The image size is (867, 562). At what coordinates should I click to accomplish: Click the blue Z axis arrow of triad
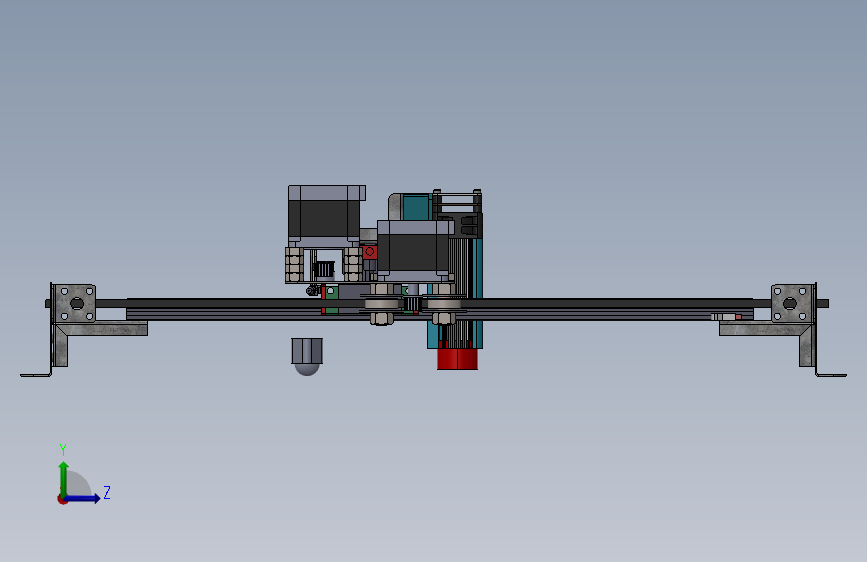point(83,498)
